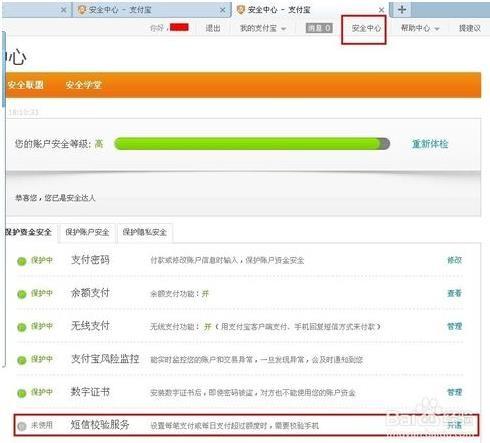This screenshot has height=443, width=490.
Task: Click 重新体检 to recheck security
Action: [x=430, y=144]
